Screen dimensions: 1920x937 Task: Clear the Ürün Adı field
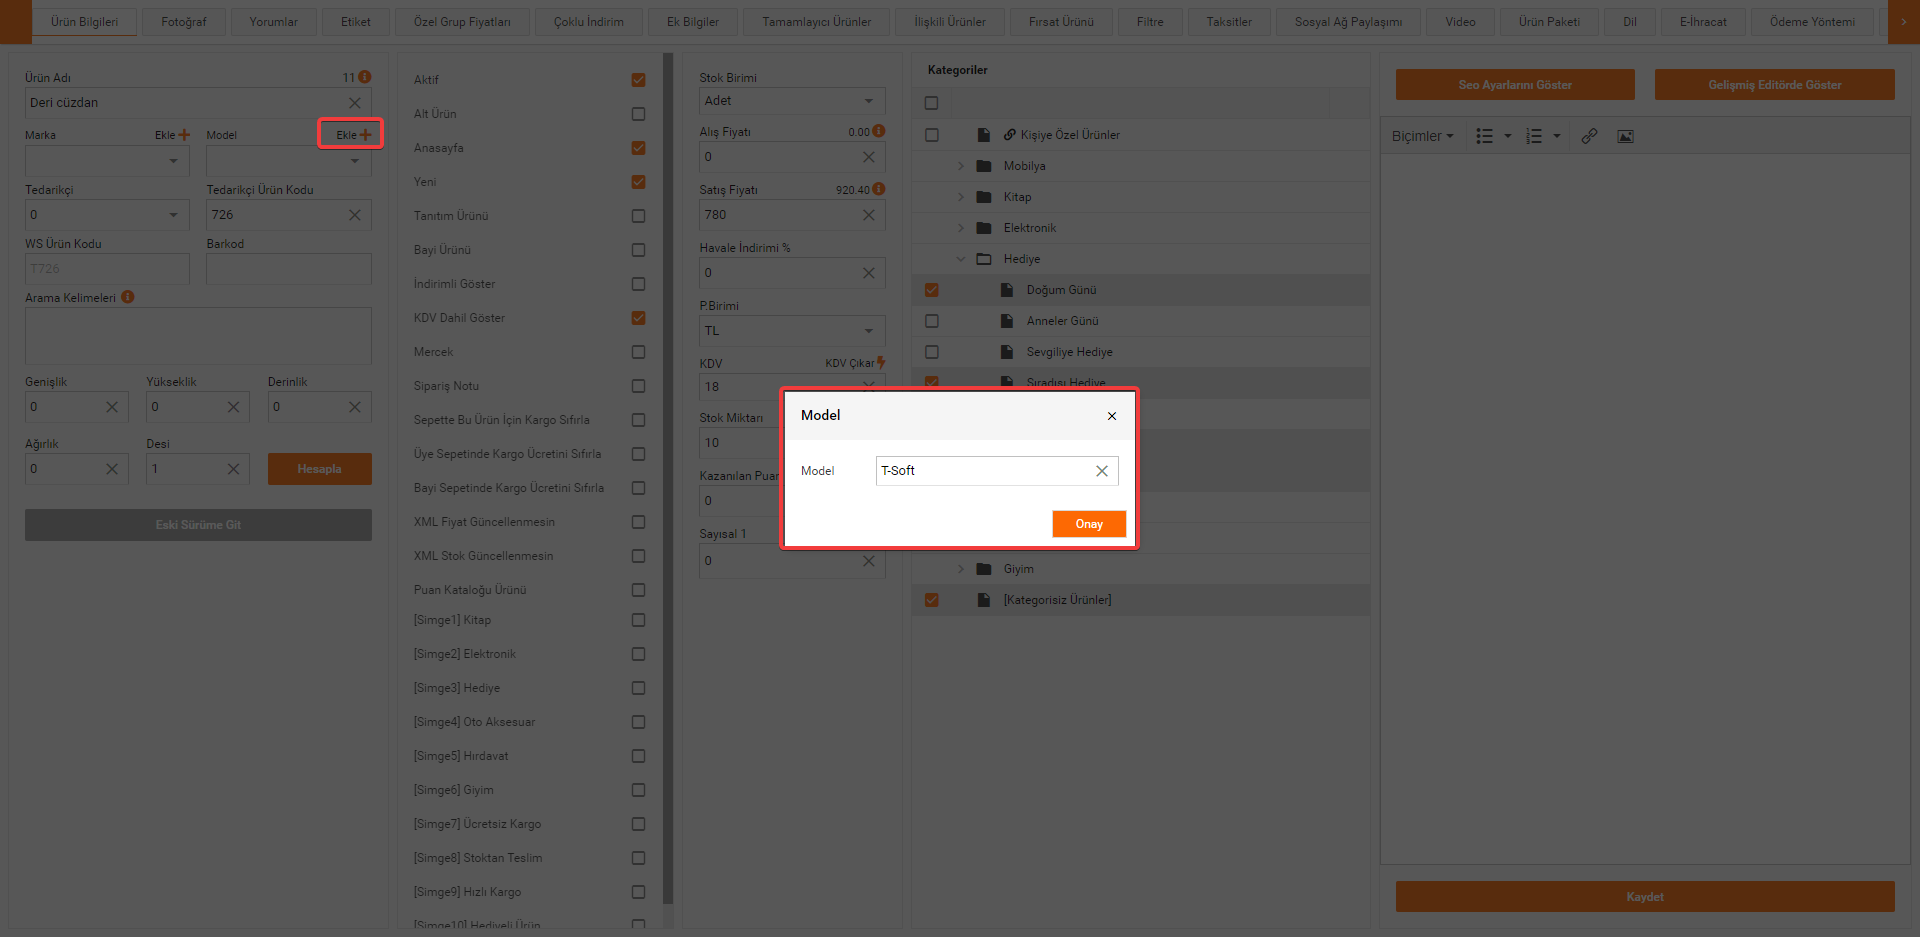(355, 103)
